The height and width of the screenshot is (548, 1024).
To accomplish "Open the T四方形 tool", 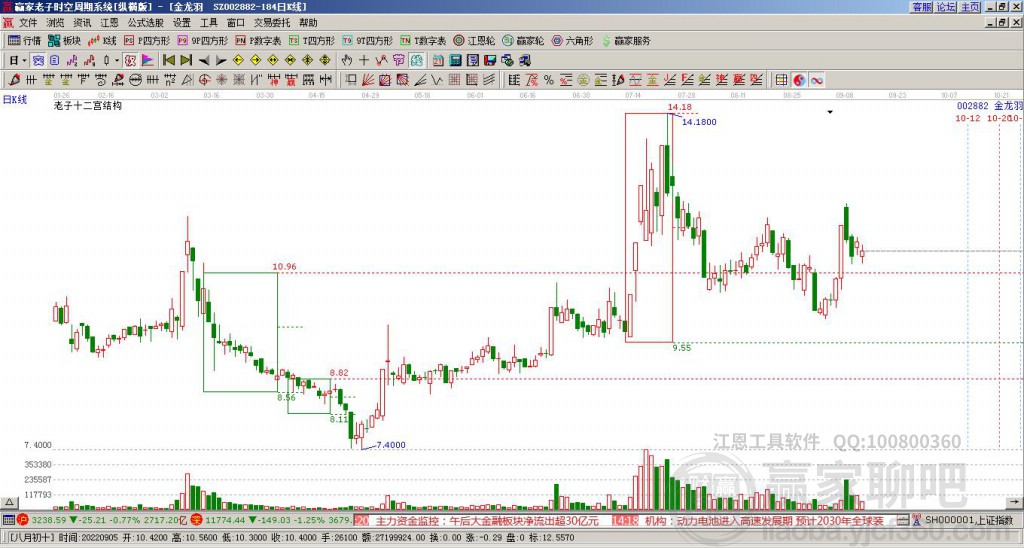I will [x=312, y=40].
